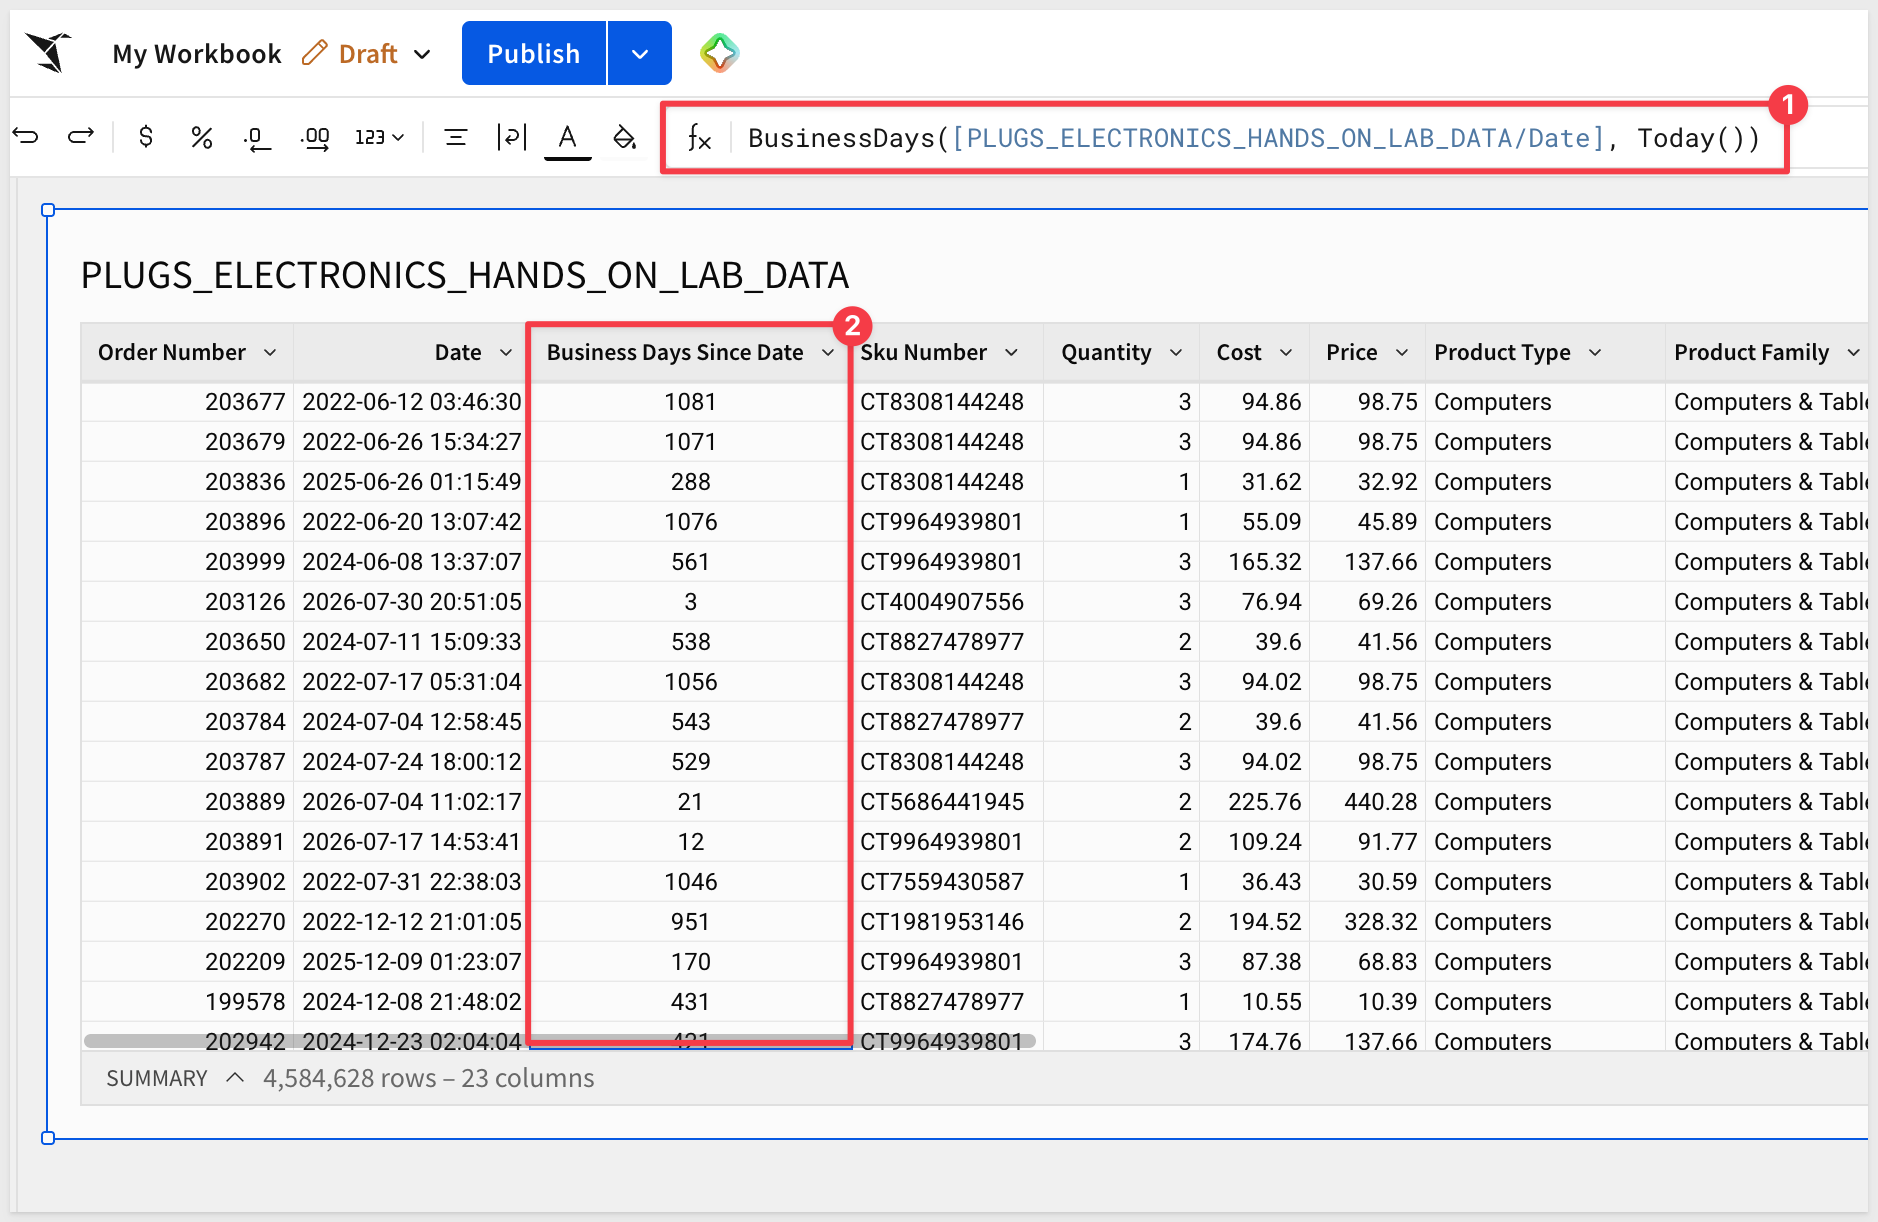Click the table's top-left resize handle

[x=48, y=210]
